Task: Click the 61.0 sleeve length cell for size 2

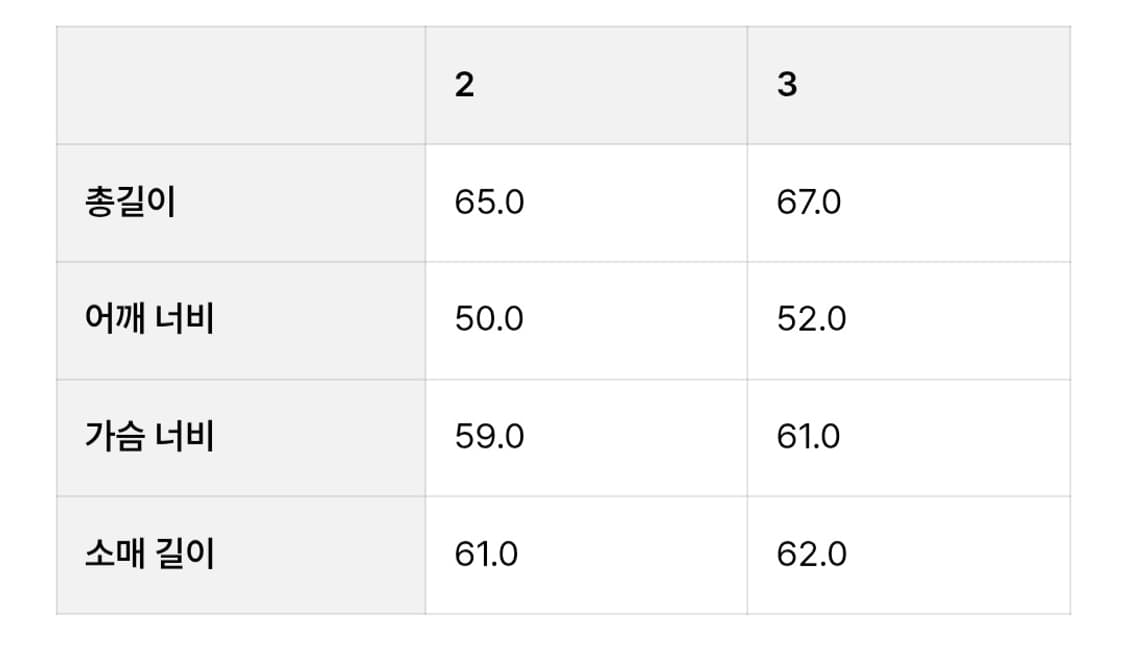Action: coord(486,554)
